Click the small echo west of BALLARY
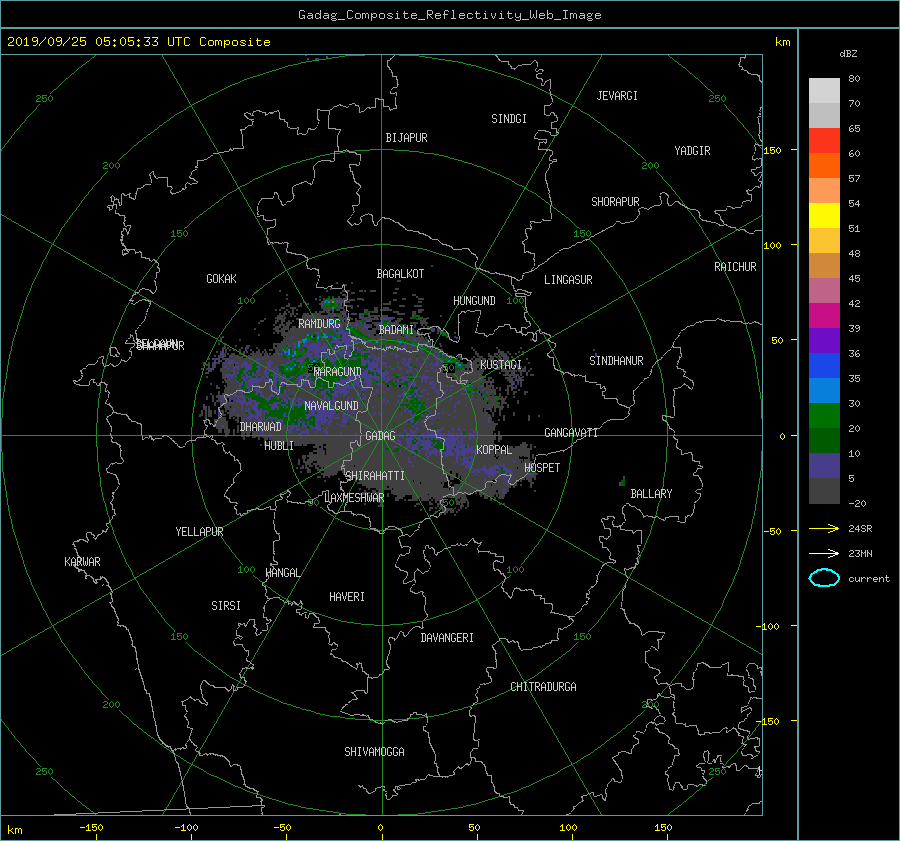Viewport: 900px width, 841px height. 623,481
